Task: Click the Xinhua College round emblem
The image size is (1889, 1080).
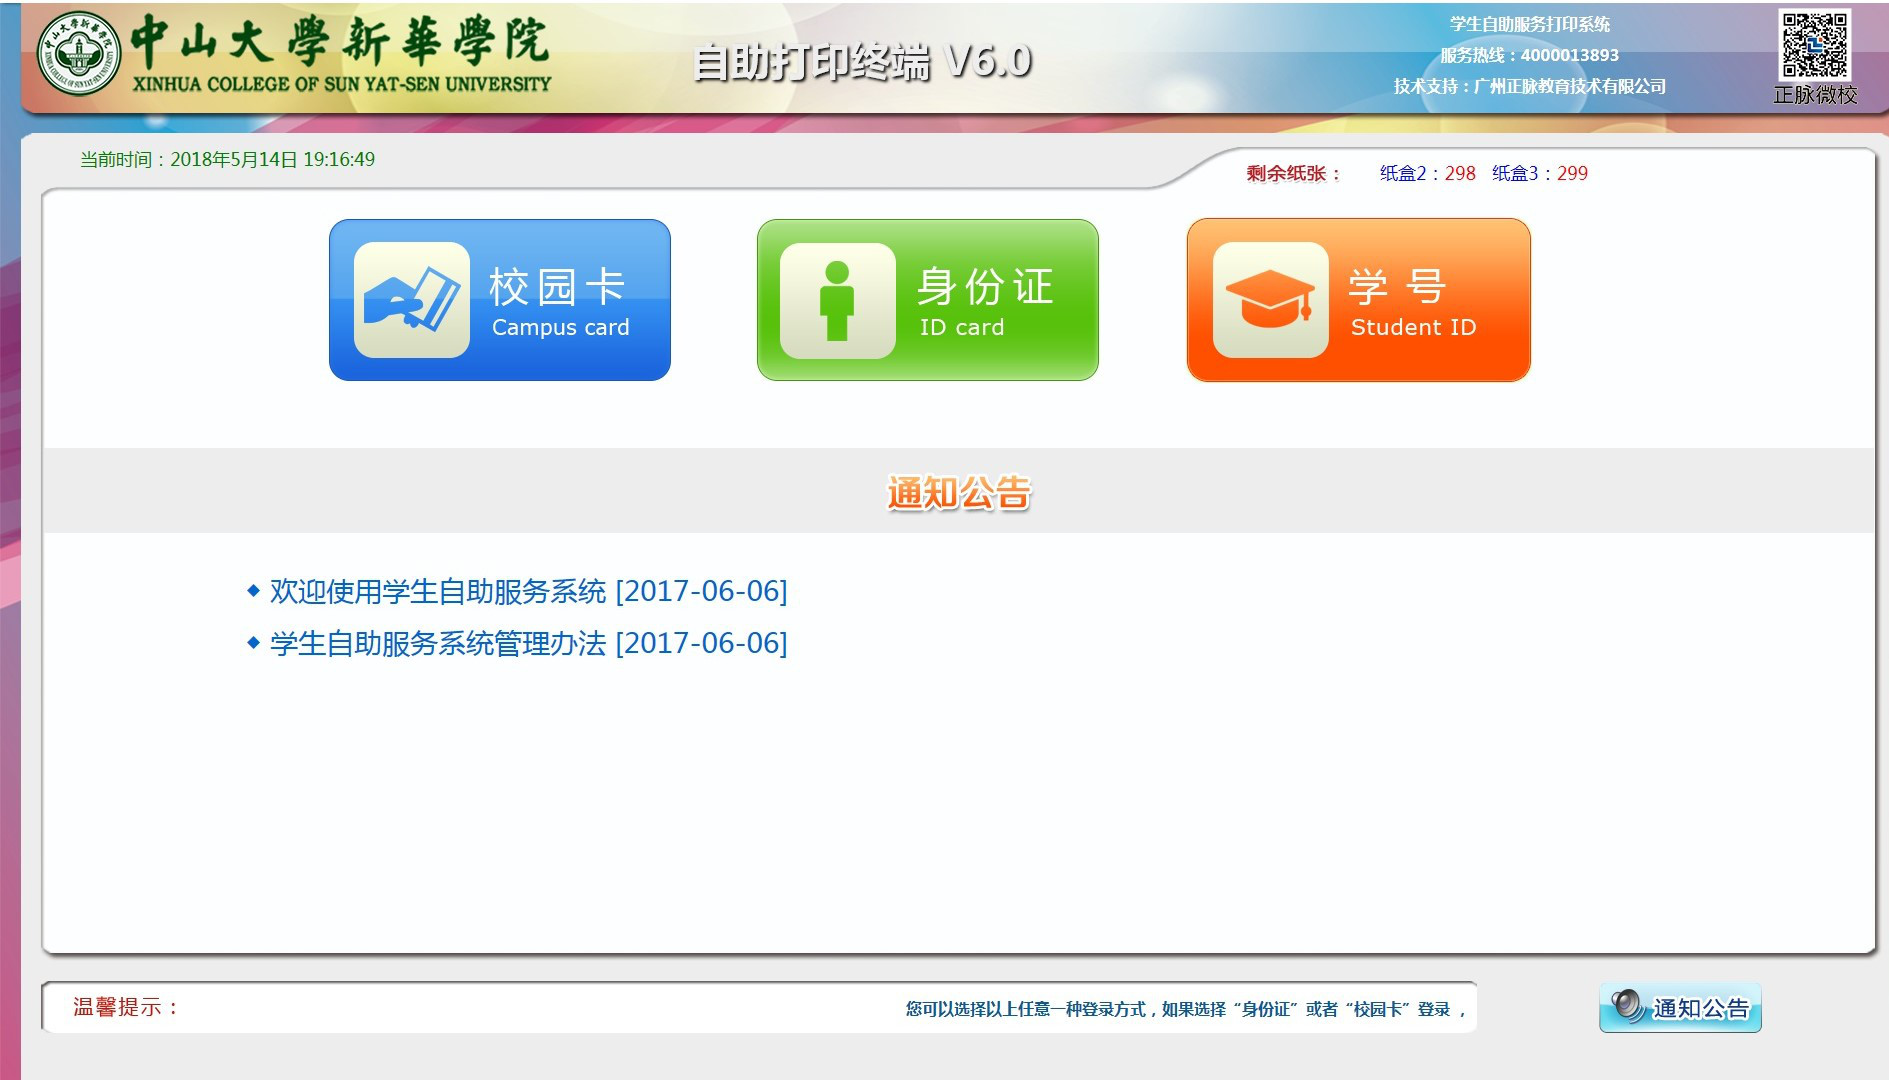Action: coord(79,54)
